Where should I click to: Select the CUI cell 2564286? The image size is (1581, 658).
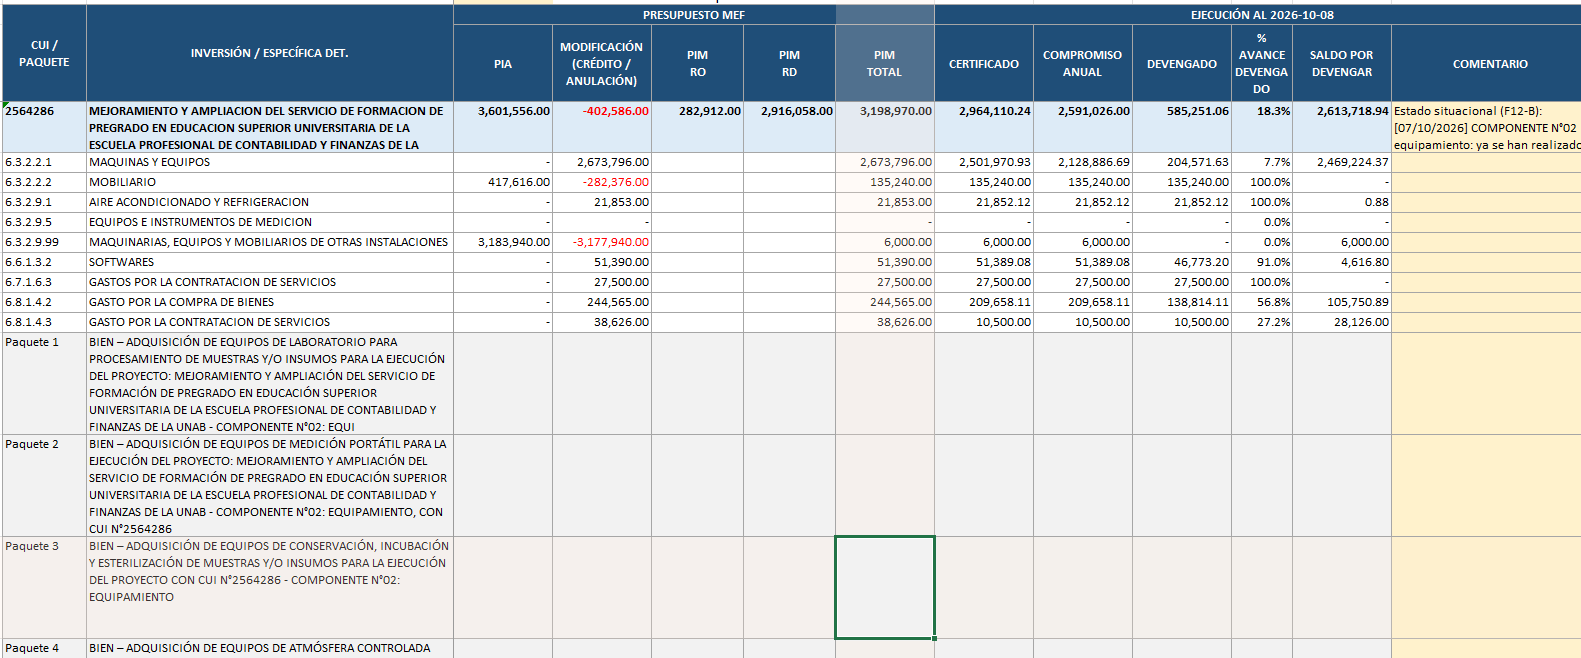(44, 127)
